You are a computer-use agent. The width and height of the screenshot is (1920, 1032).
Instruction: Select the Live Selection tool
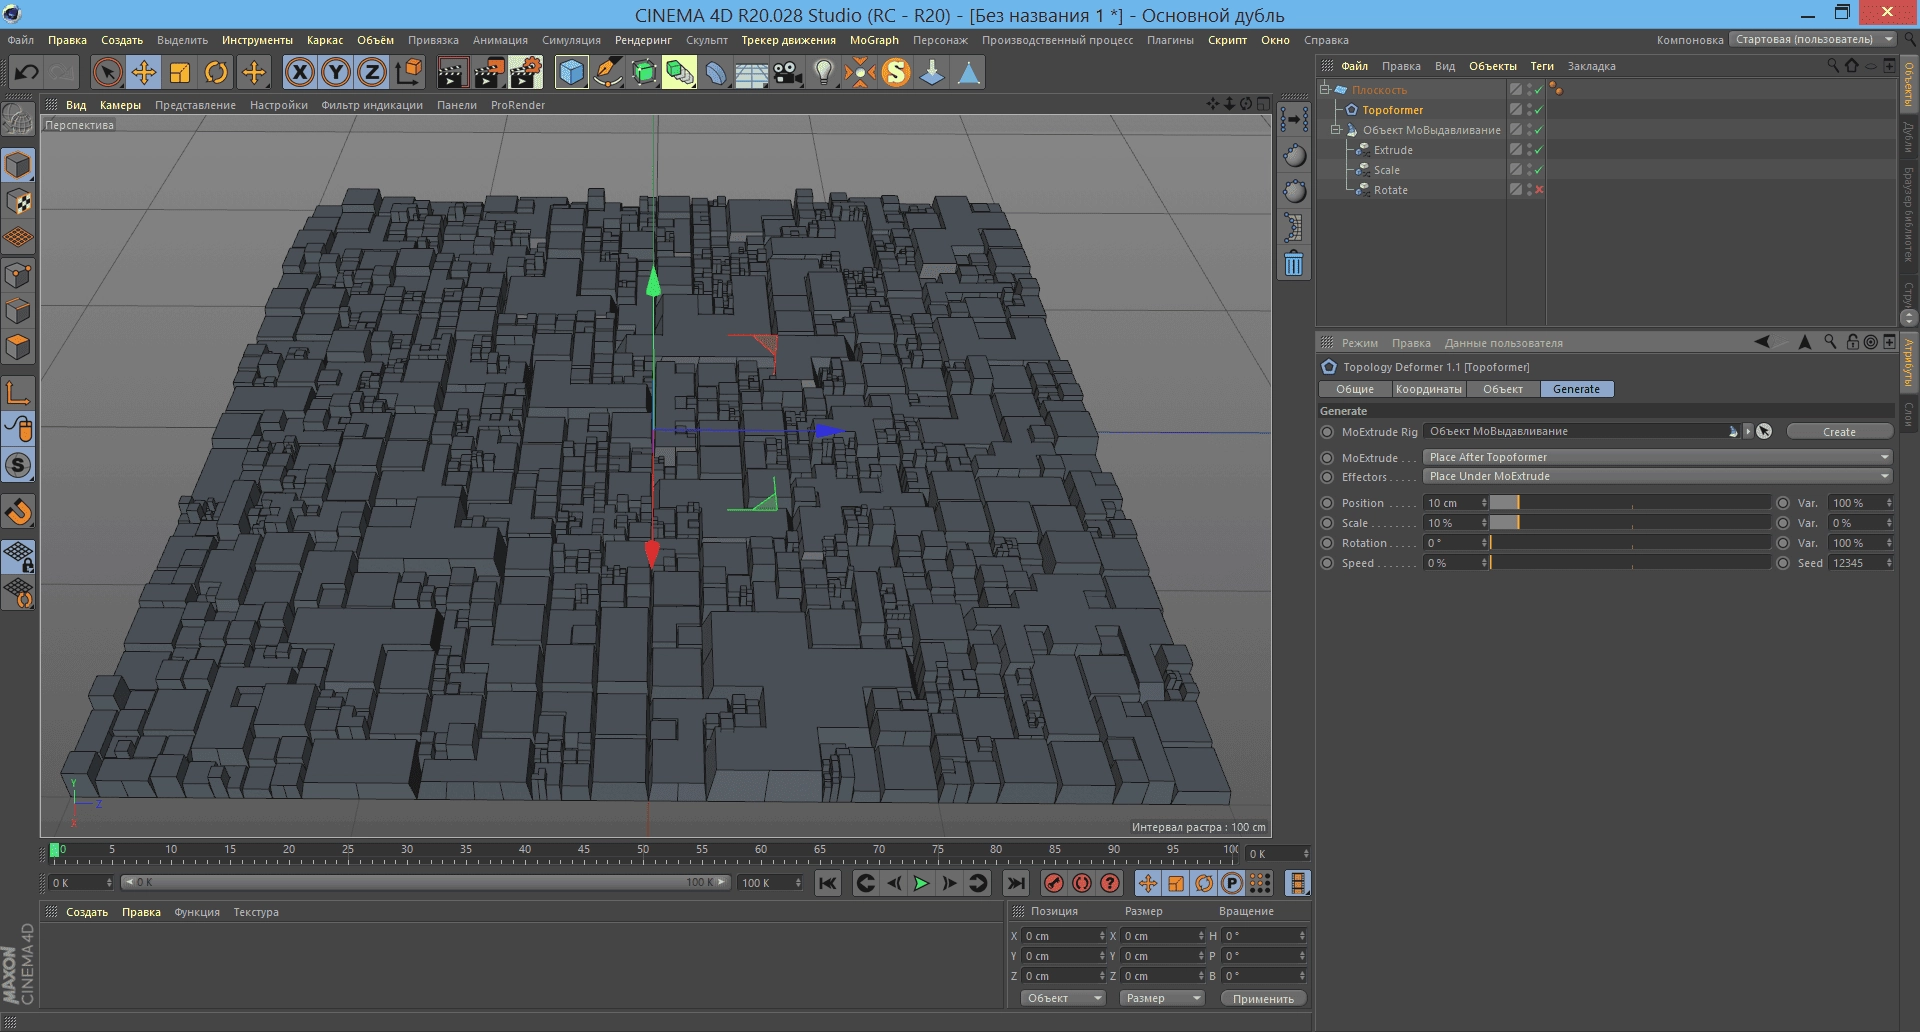107,72
